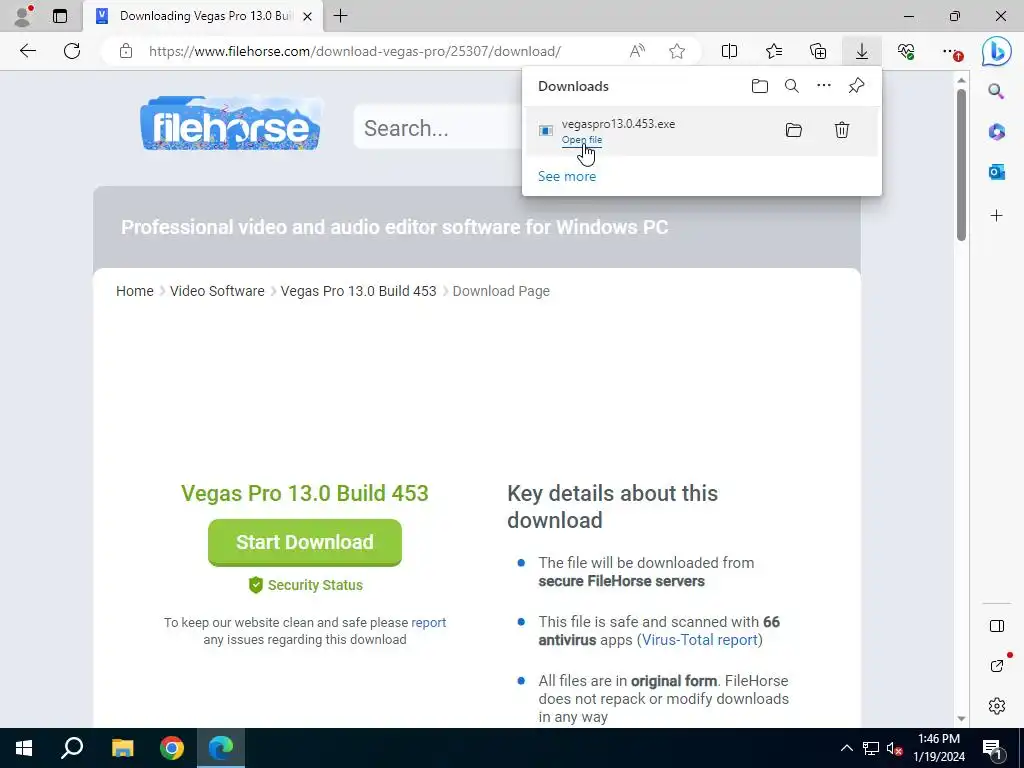
Task: Search within downloads
Action: [x=792, y=86]
